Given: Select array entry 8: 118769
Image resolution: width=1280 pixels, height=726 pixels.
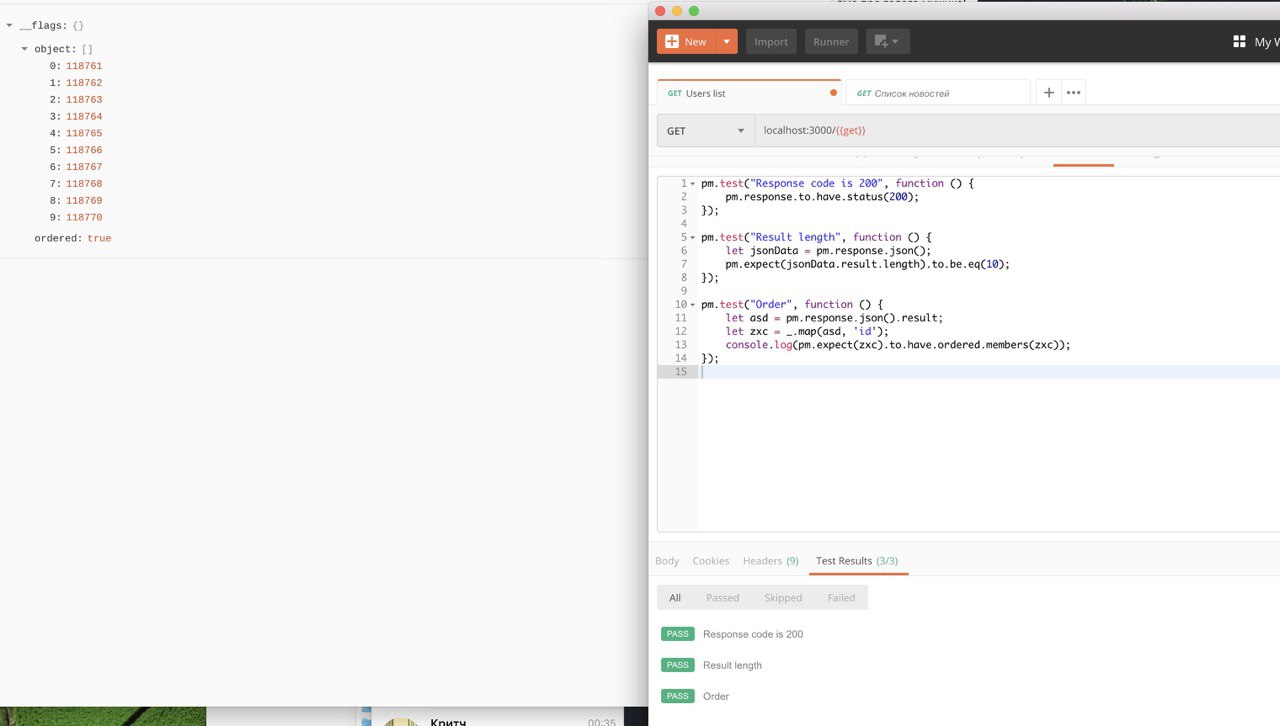Looking at the screenshot, I should coord(76,201).
